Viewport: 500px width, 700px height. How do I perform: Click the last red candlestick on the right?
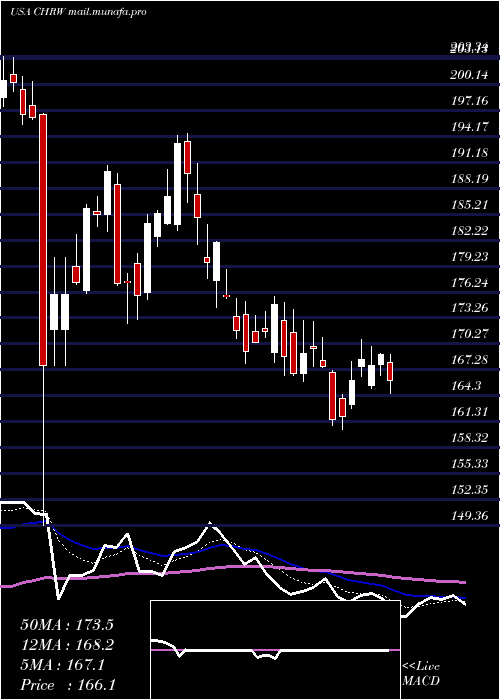tap(390, 371)
